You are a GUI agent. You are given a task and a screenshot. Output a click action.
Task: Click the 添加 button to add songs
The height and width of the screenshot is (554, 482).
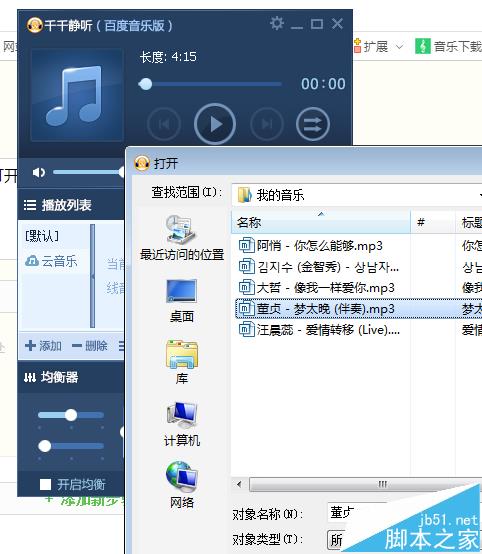(43, 346)
